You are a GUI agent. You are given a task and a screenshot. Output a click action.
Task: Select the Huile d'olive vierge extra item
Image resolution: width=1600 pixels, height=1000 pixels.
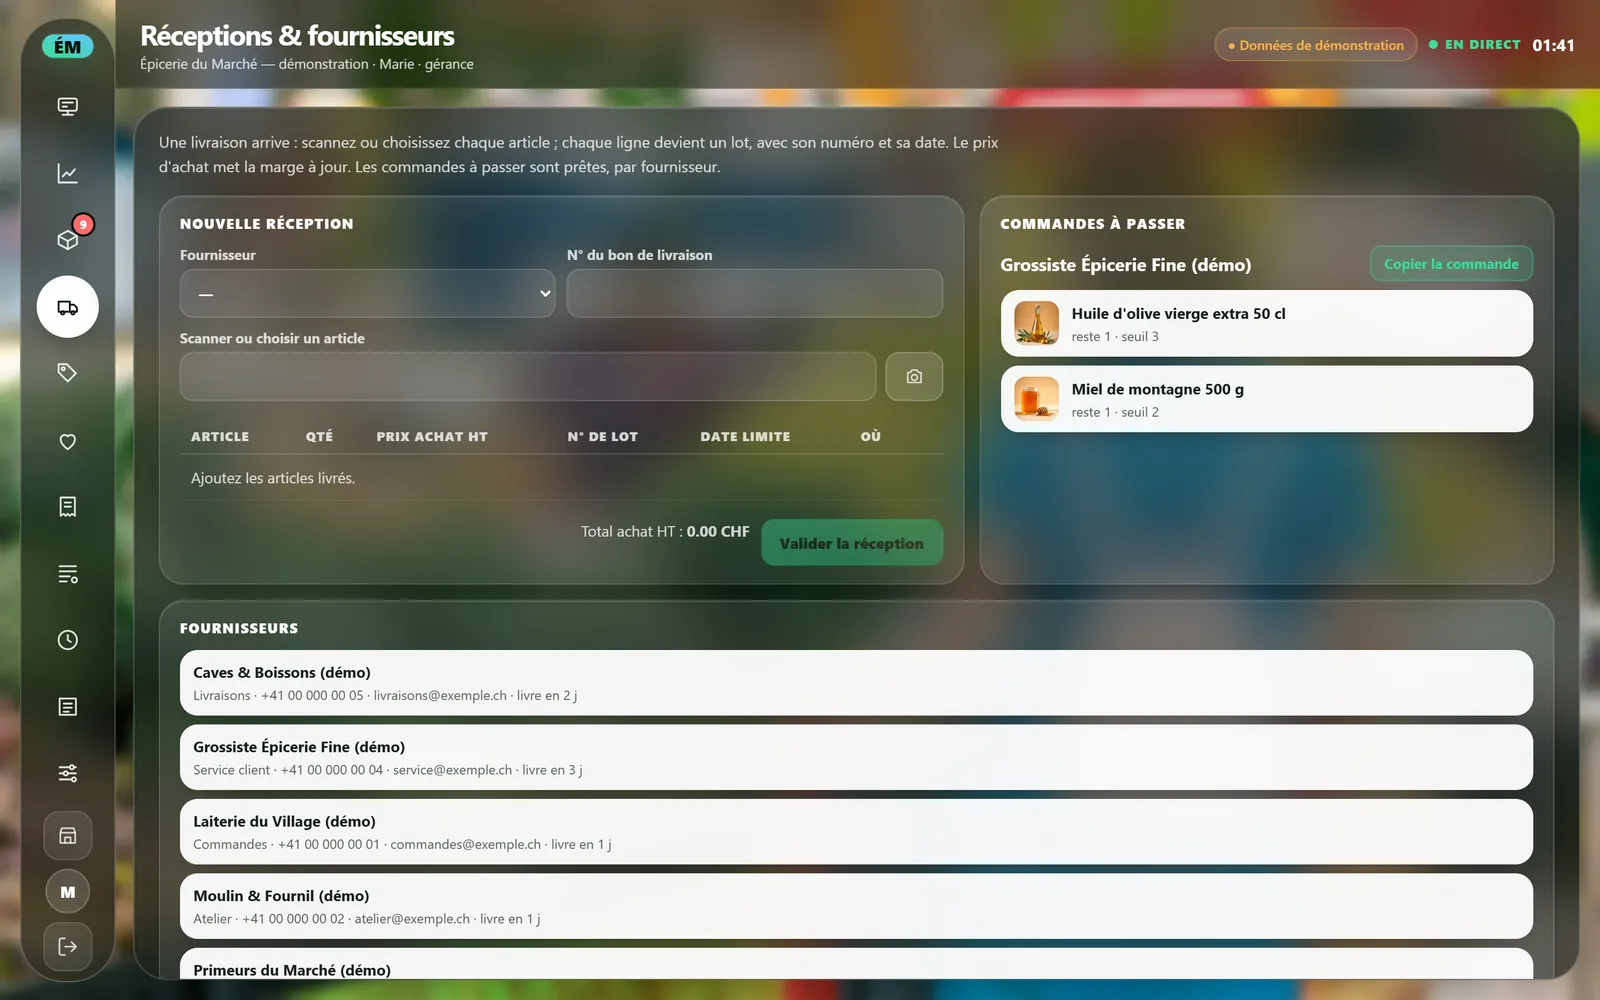coord(1267,324)
